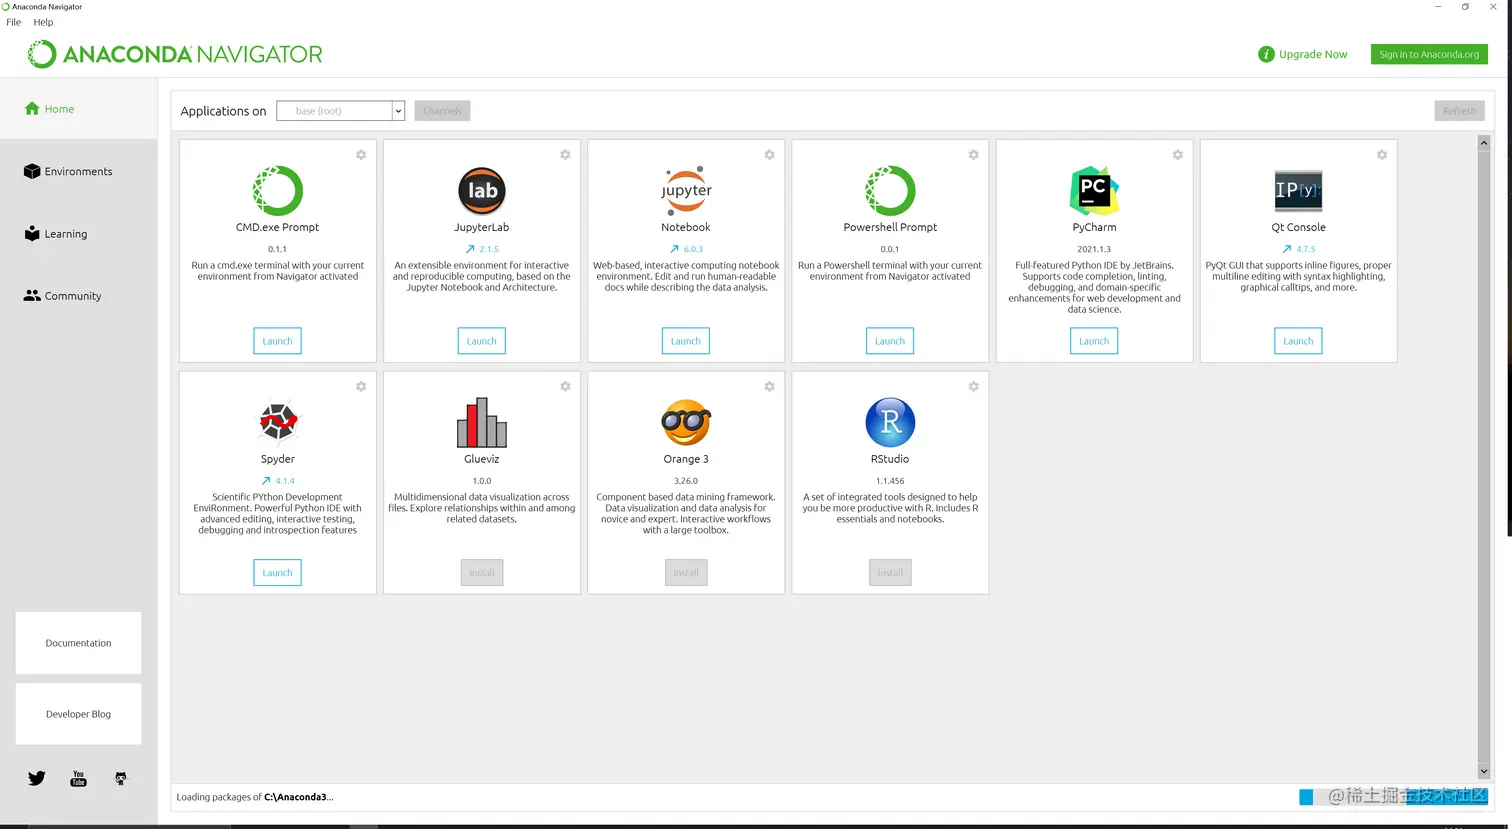Click the JupyterLab update arrow version 2.1.5

coord(482,249)
